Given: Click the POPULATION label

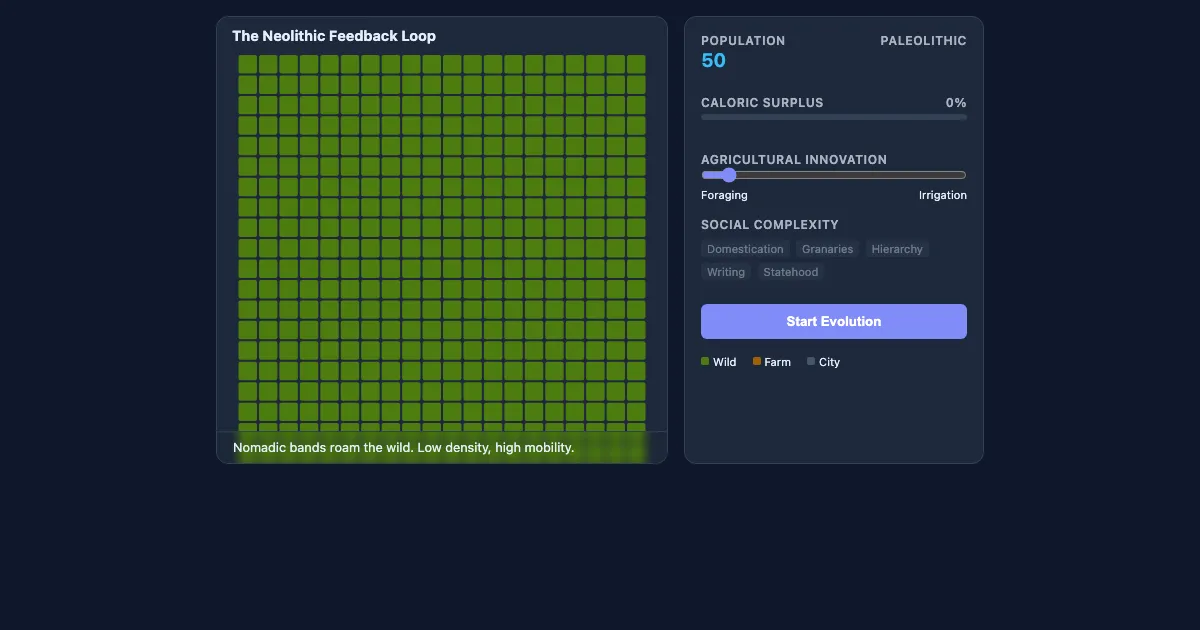Looking at the screenshot, I should [743, 41].
